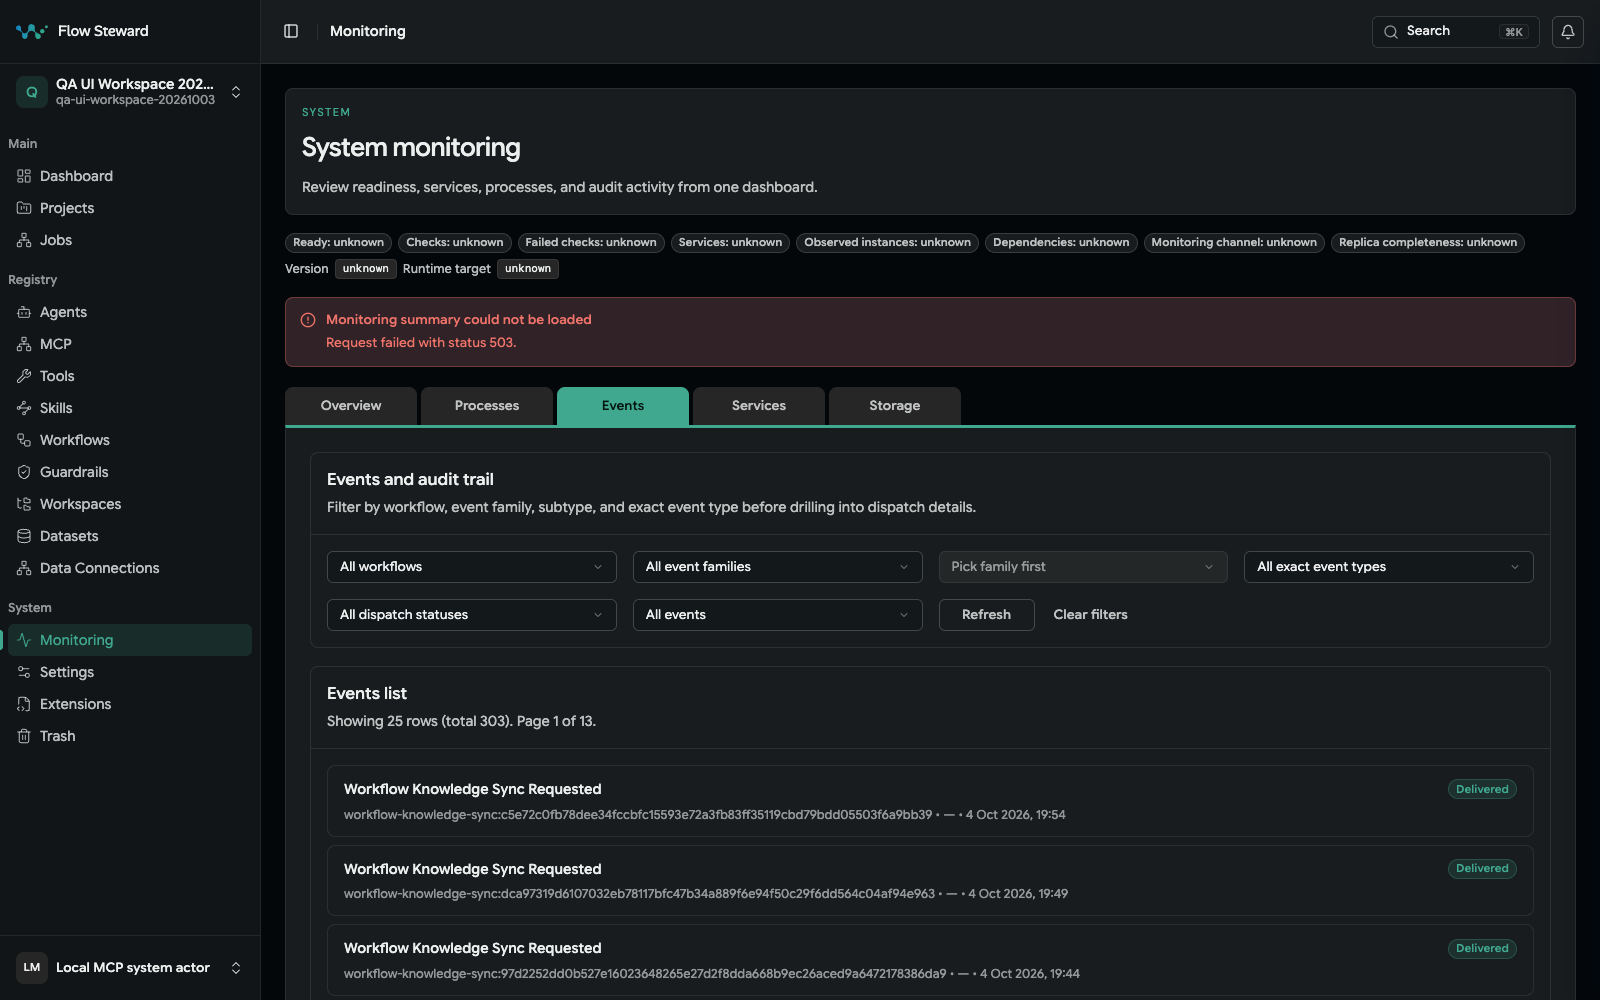The image size is (1600, 1000).
Task: Click the Observed instances: unknown chip
Action: tap(887, 243)
